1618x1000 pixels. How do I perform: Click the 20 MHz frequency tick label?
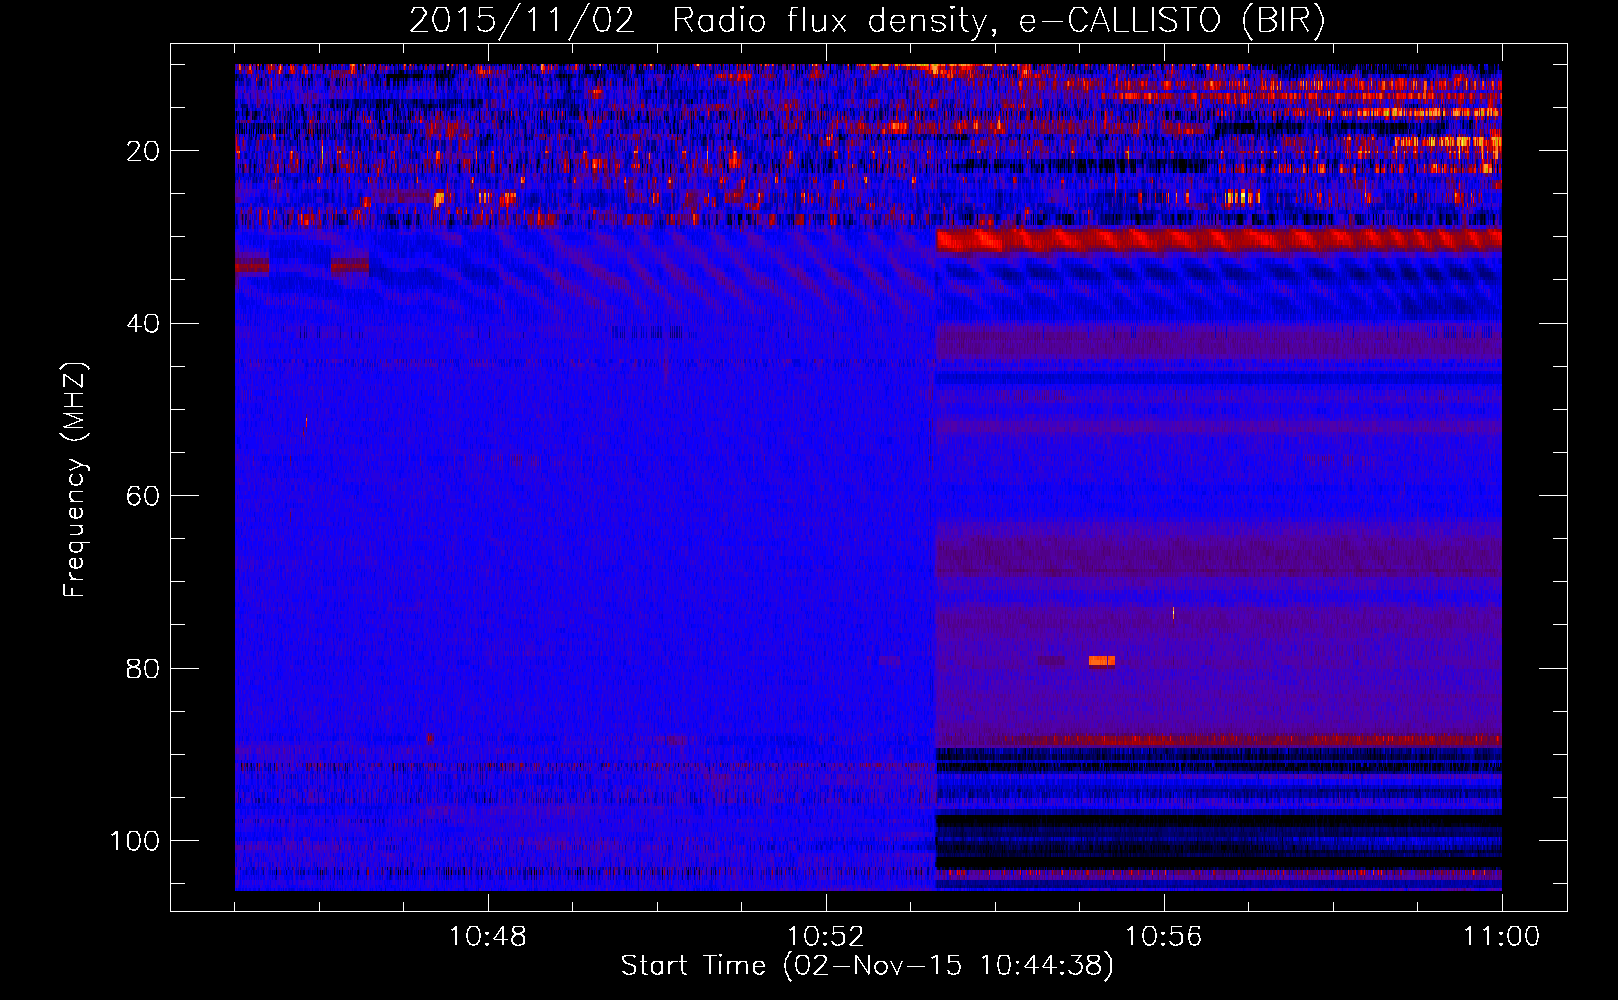pos(144,151)
